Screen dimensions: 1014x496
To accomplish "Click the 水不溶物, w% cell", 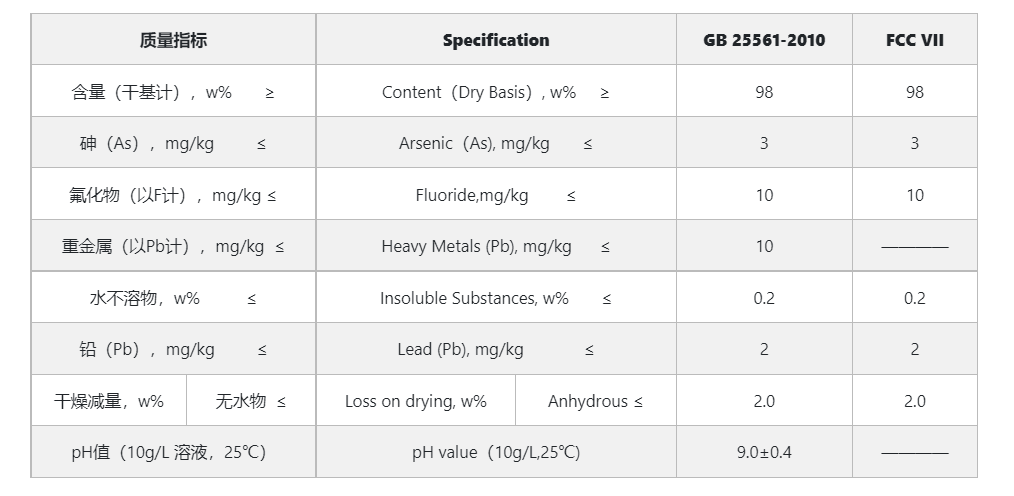I will (173, 298).
